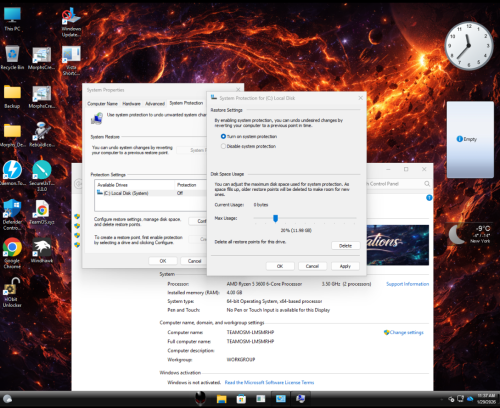This screenshot has width=500, height=408.
Task: Click the Alienware start button on the taskbar
Action: click(x=200, y=398)
